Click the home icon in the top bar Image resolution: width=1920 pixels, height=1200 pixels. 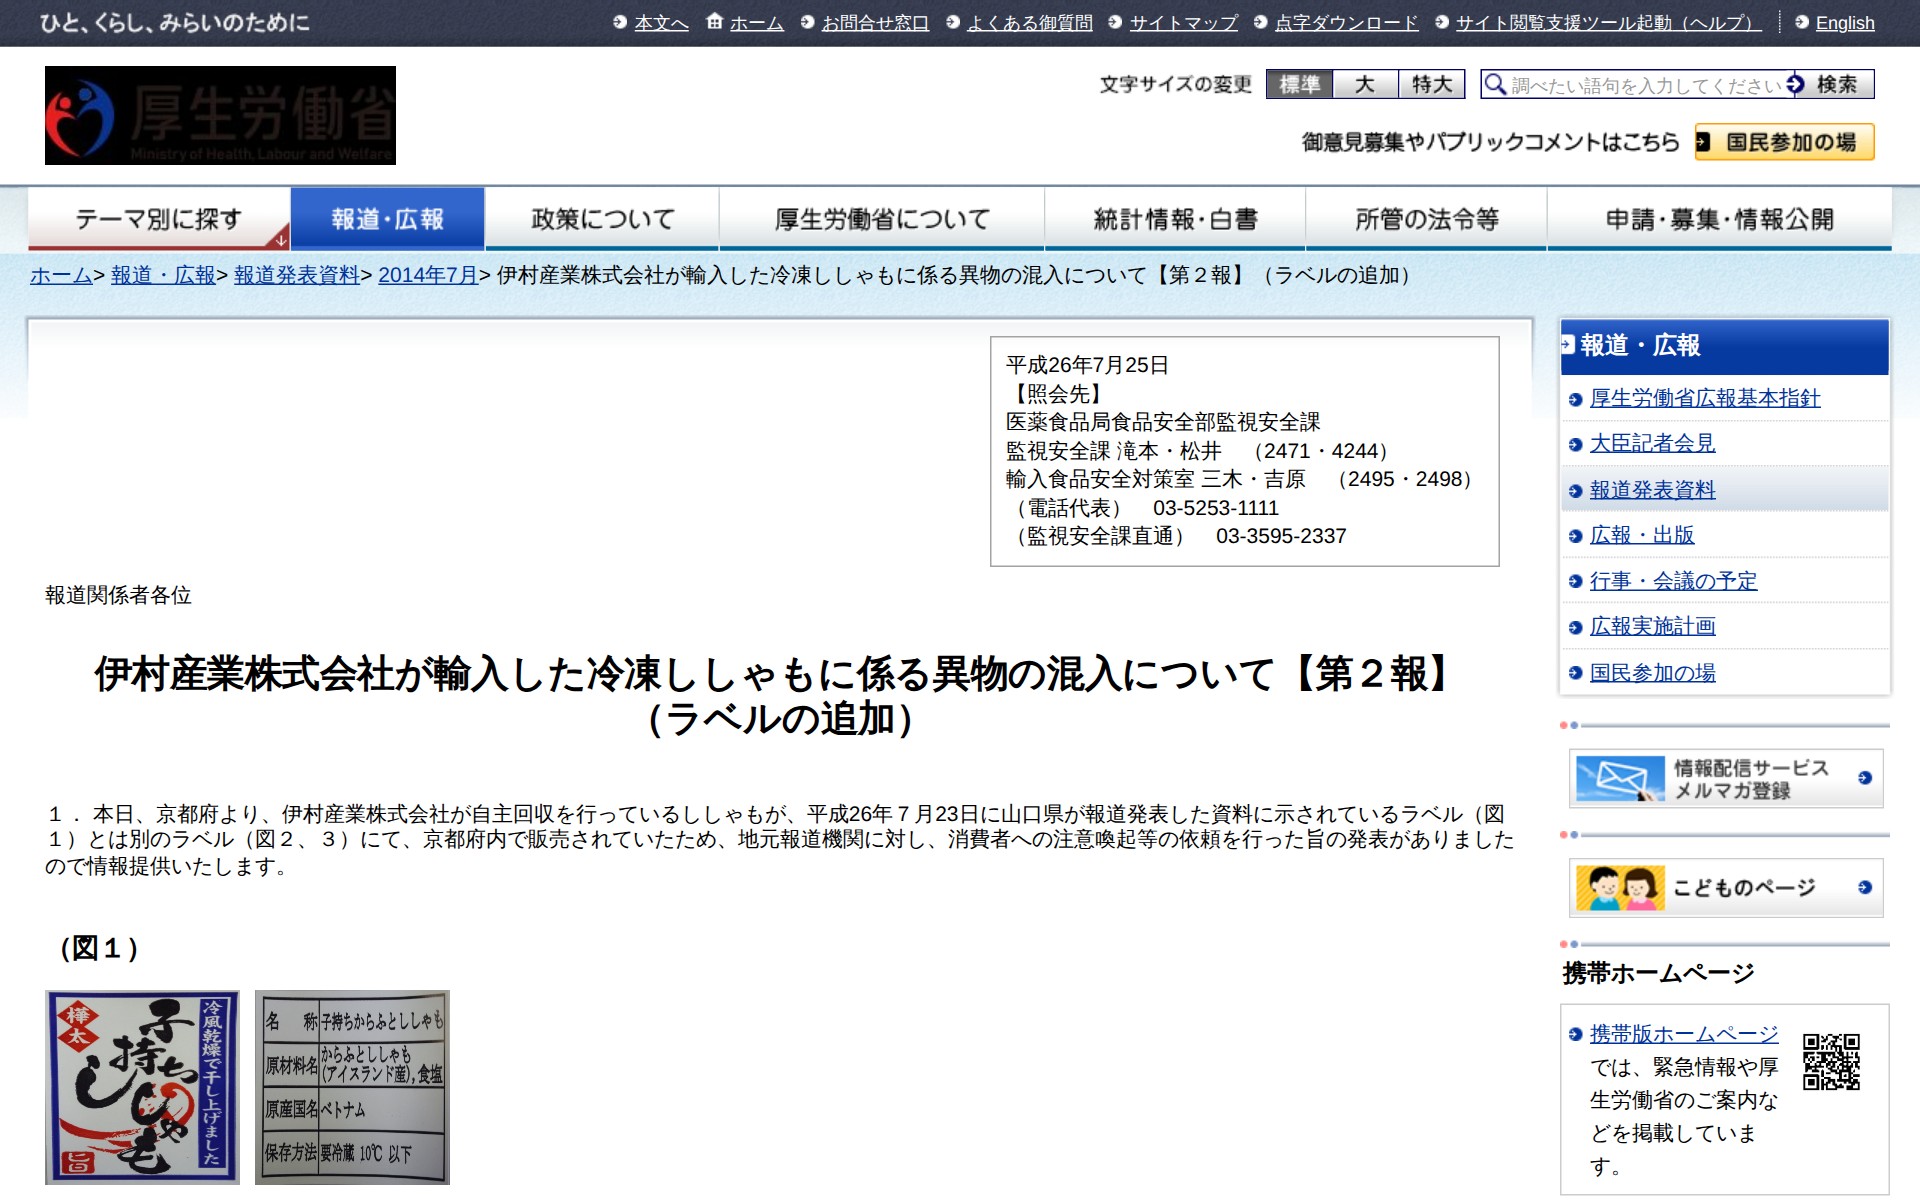[714, 22]
